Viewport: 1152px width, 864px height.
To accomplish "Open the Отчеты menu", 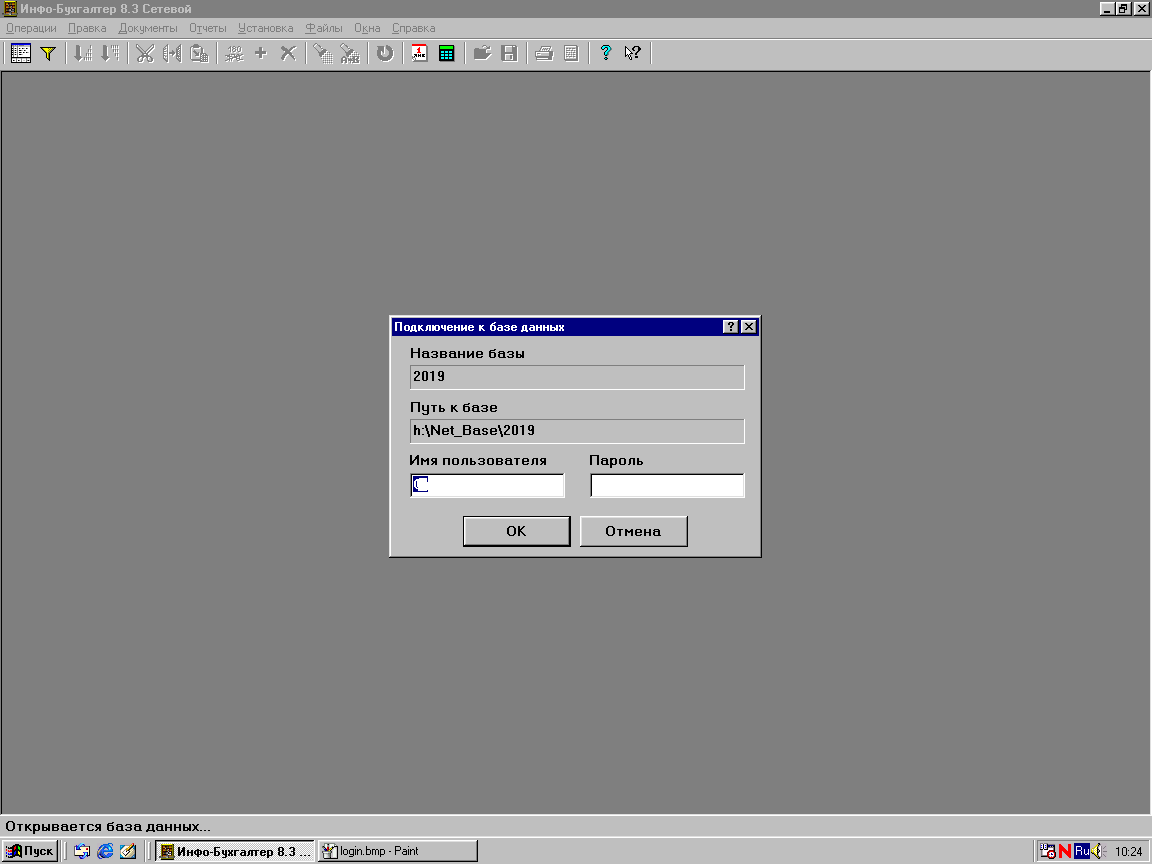I will pyautogui.click(x=208, y=28).
